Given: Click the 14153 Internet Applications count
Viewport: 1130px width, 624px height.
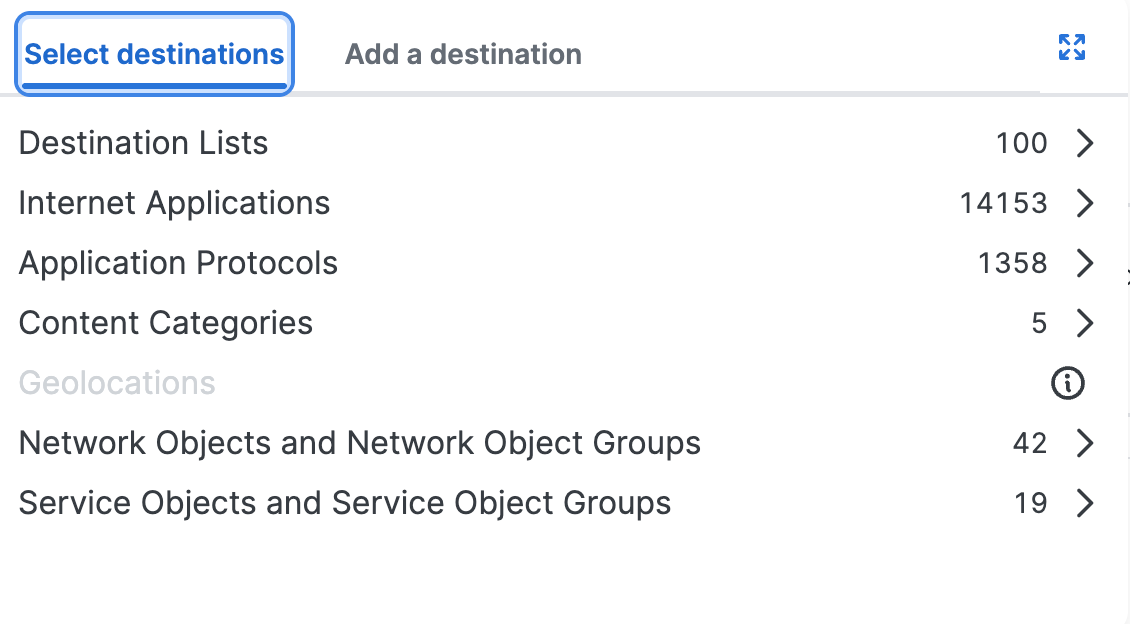Looking at the screenshot, I should [1003, 203].
